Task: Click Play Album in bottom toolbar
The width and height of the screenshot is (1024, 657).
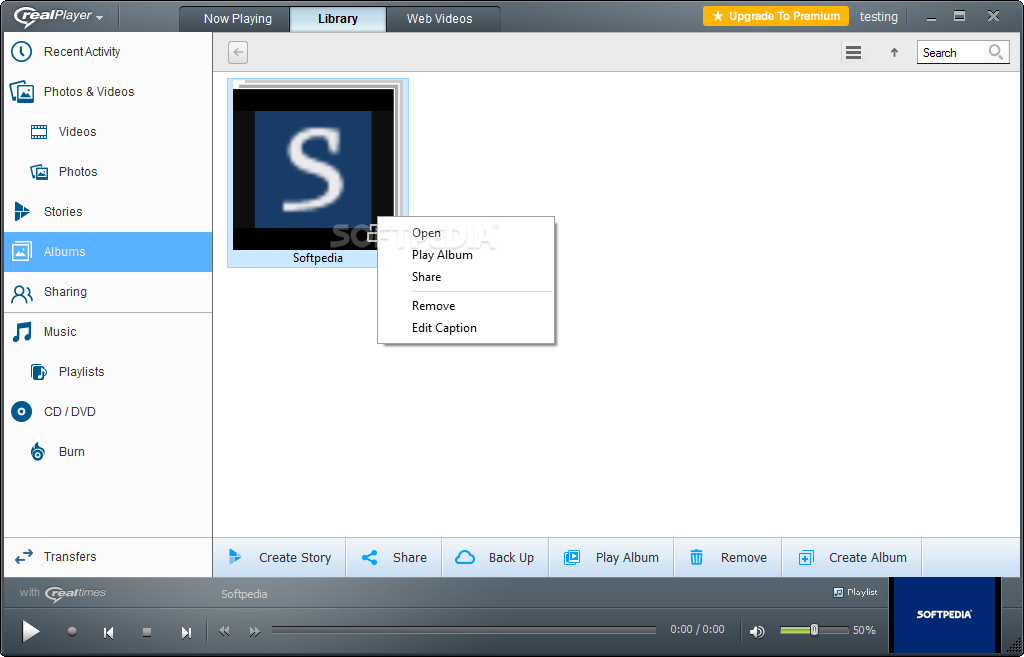Action: pos(611,558)
